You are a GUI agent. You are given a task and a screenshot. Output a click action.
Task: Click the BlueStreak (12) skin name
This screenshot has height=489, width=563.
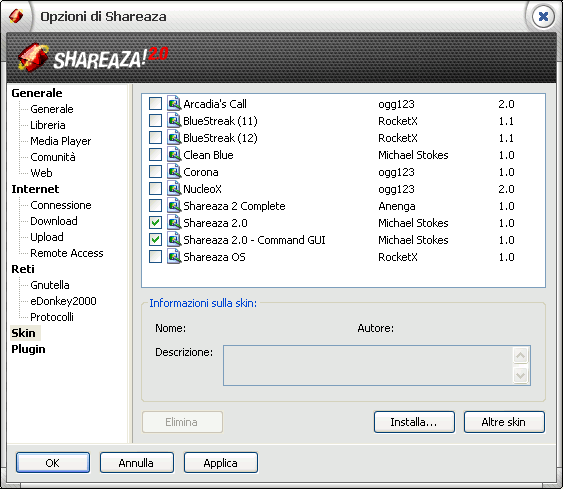pos(220,138)
